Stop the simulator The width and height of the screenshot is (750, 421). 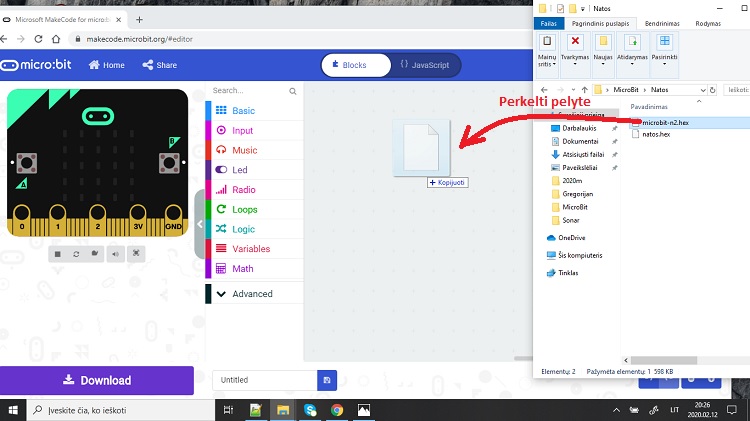coord(57,254)
